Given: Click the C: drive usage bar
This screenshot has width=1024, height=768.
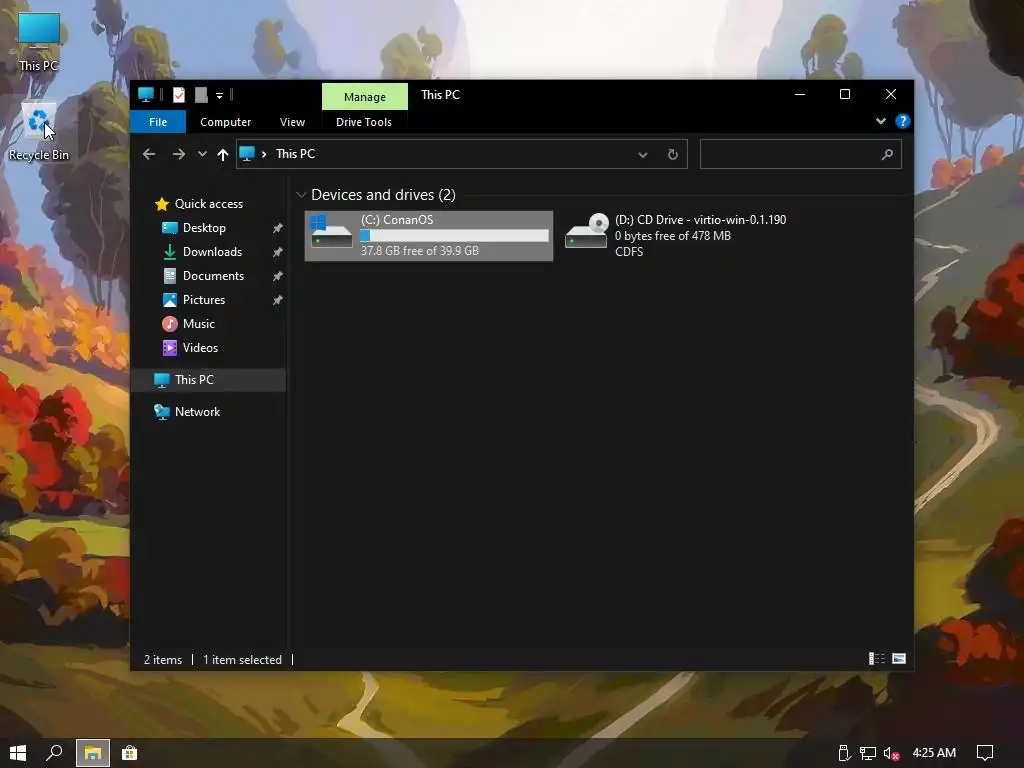Looking at the screenshot, I should 455,236.
